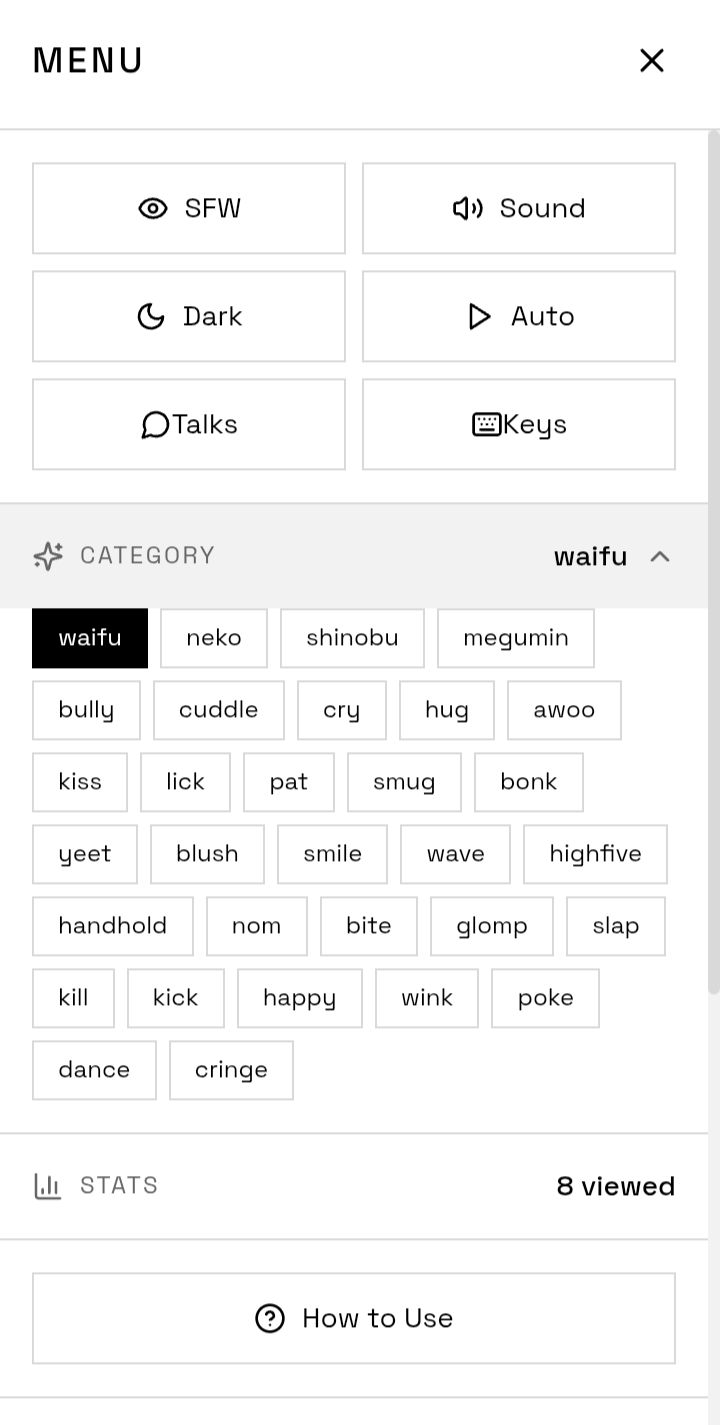Click the speech bubble icon on Talks
720x1425 pixels.
155,424
